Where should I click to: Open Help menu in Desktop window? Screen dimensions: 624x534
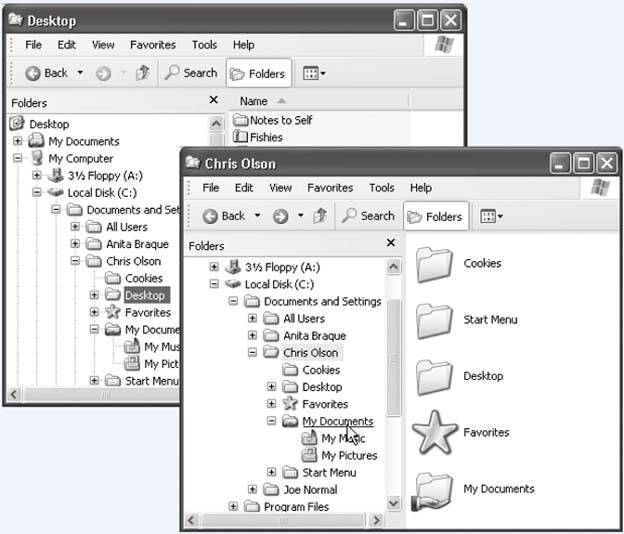pyautogui.click(x=244, y=45)
